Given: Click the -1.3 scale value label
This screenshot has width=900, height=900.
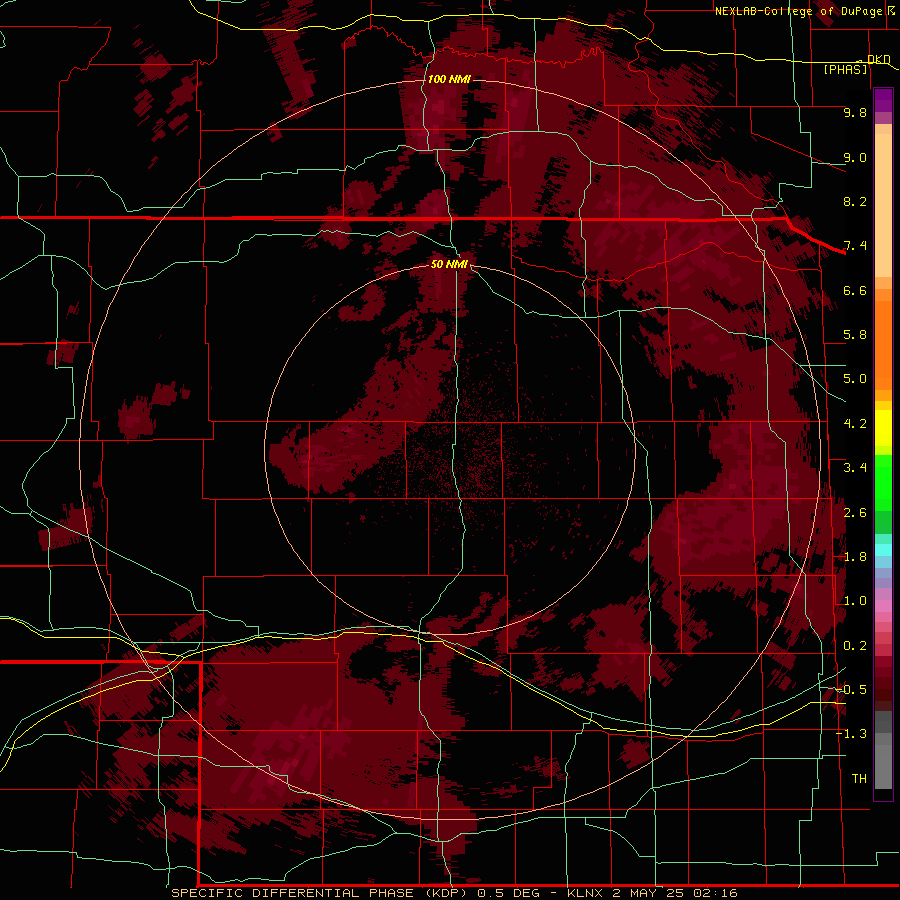Looking at the screenshot, I should [x=851, y=734].
